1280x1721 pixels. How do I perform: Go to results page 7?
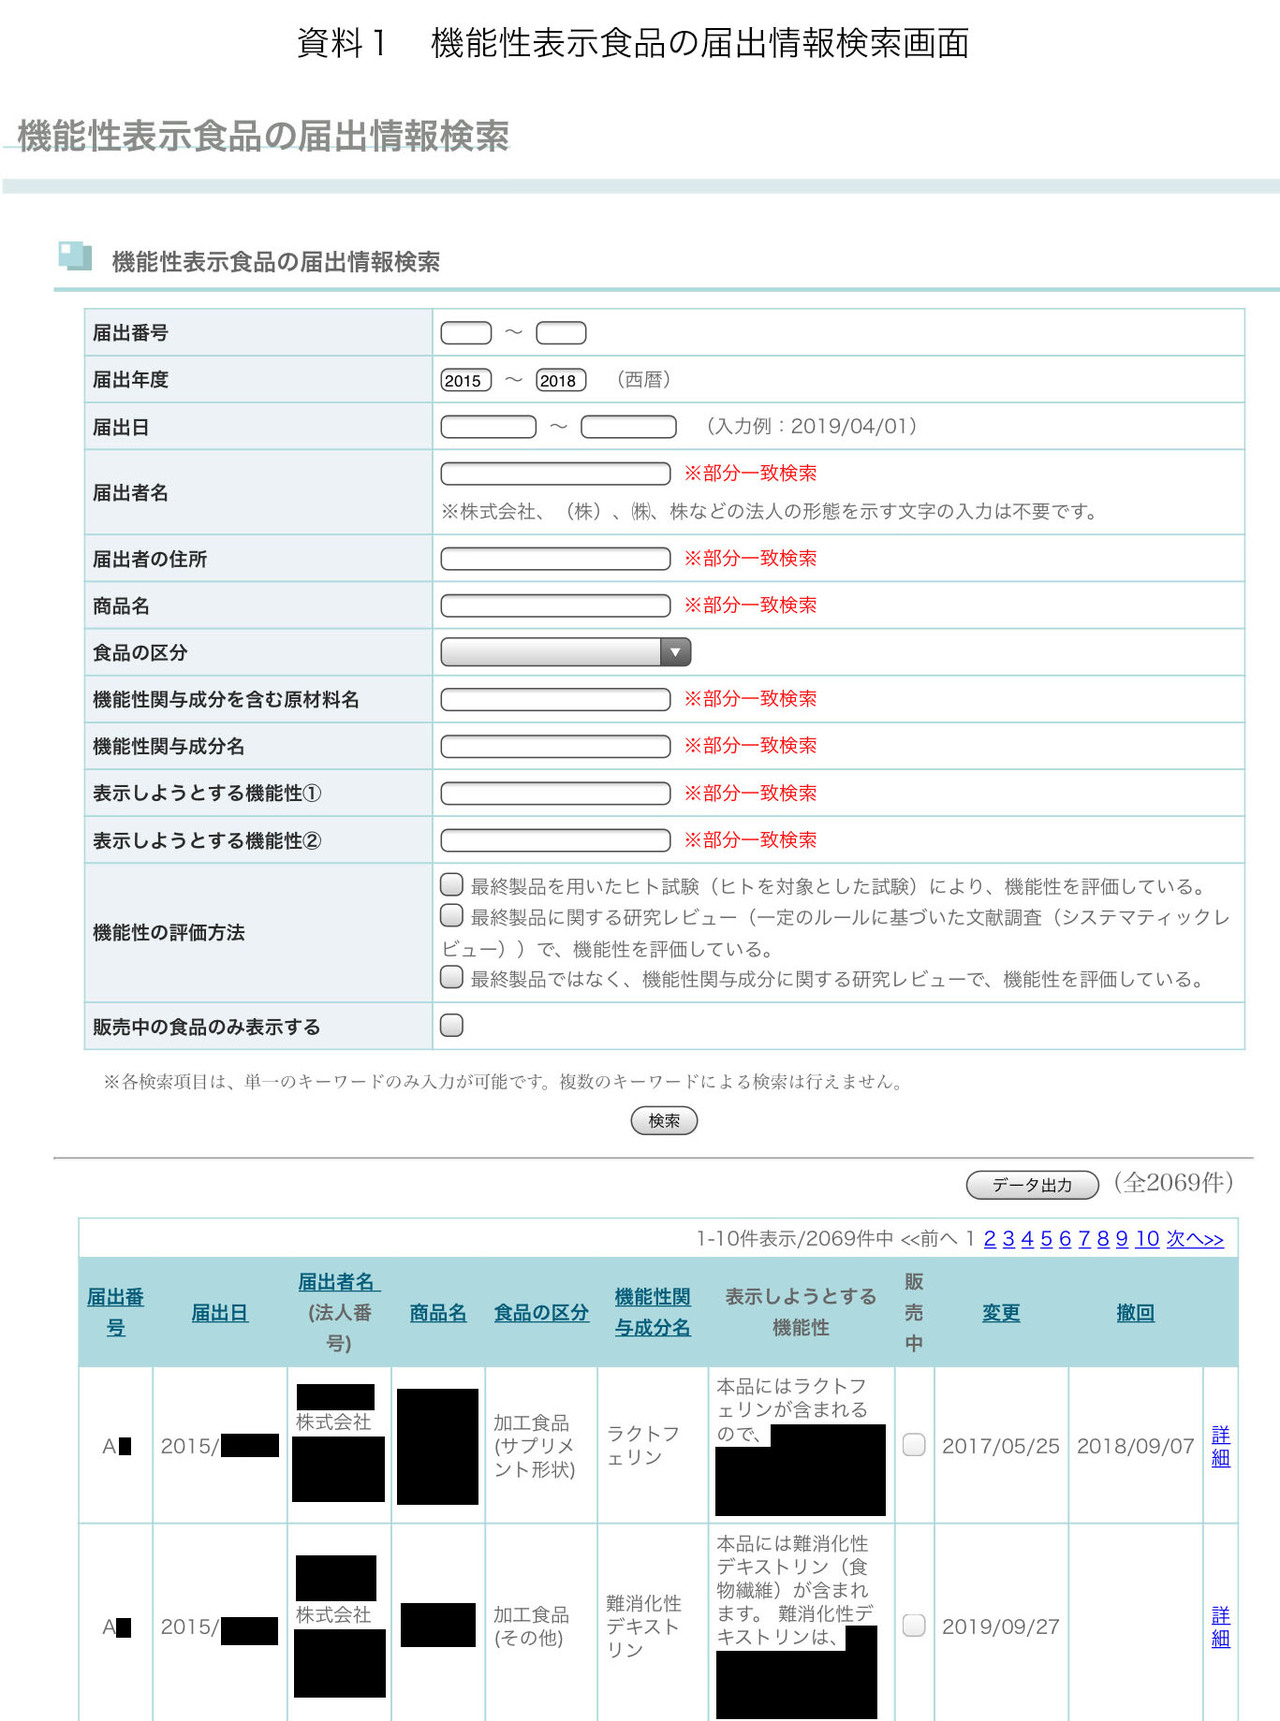1084,1239
